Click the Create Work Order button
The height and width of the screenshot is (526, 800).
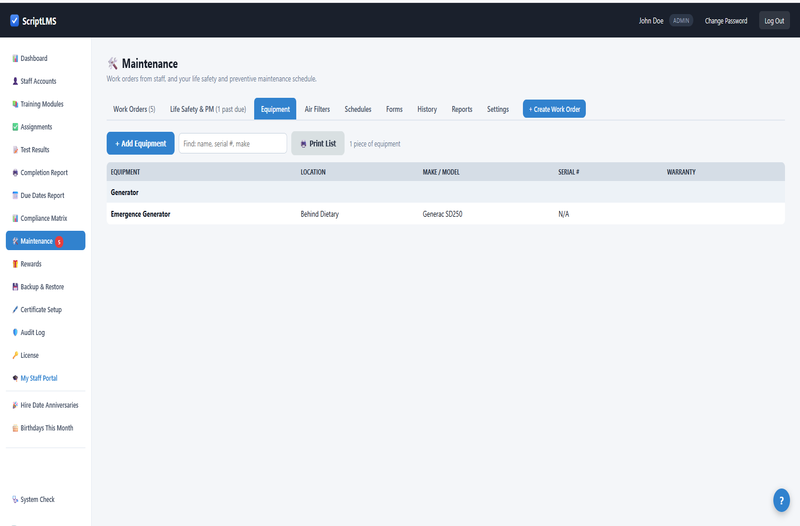[x=554, y=109]
